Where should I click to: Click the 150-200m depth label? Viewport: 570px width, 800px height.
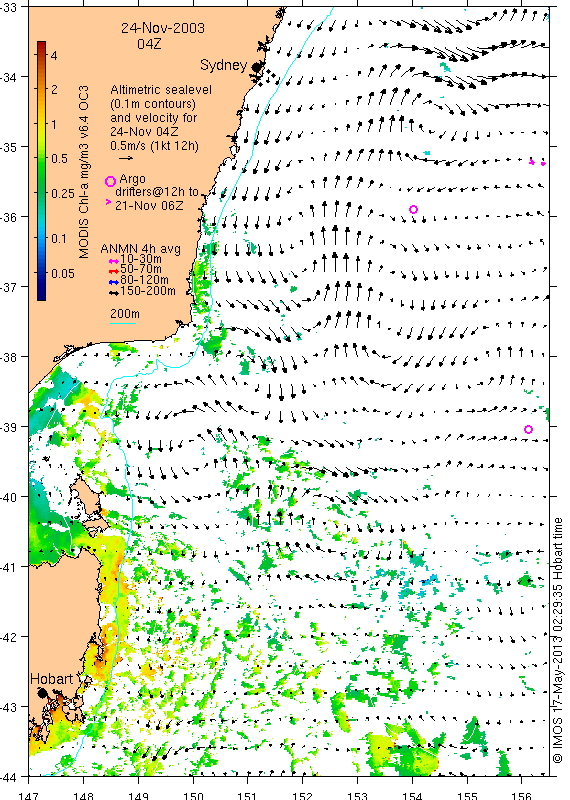click(148, 291)
